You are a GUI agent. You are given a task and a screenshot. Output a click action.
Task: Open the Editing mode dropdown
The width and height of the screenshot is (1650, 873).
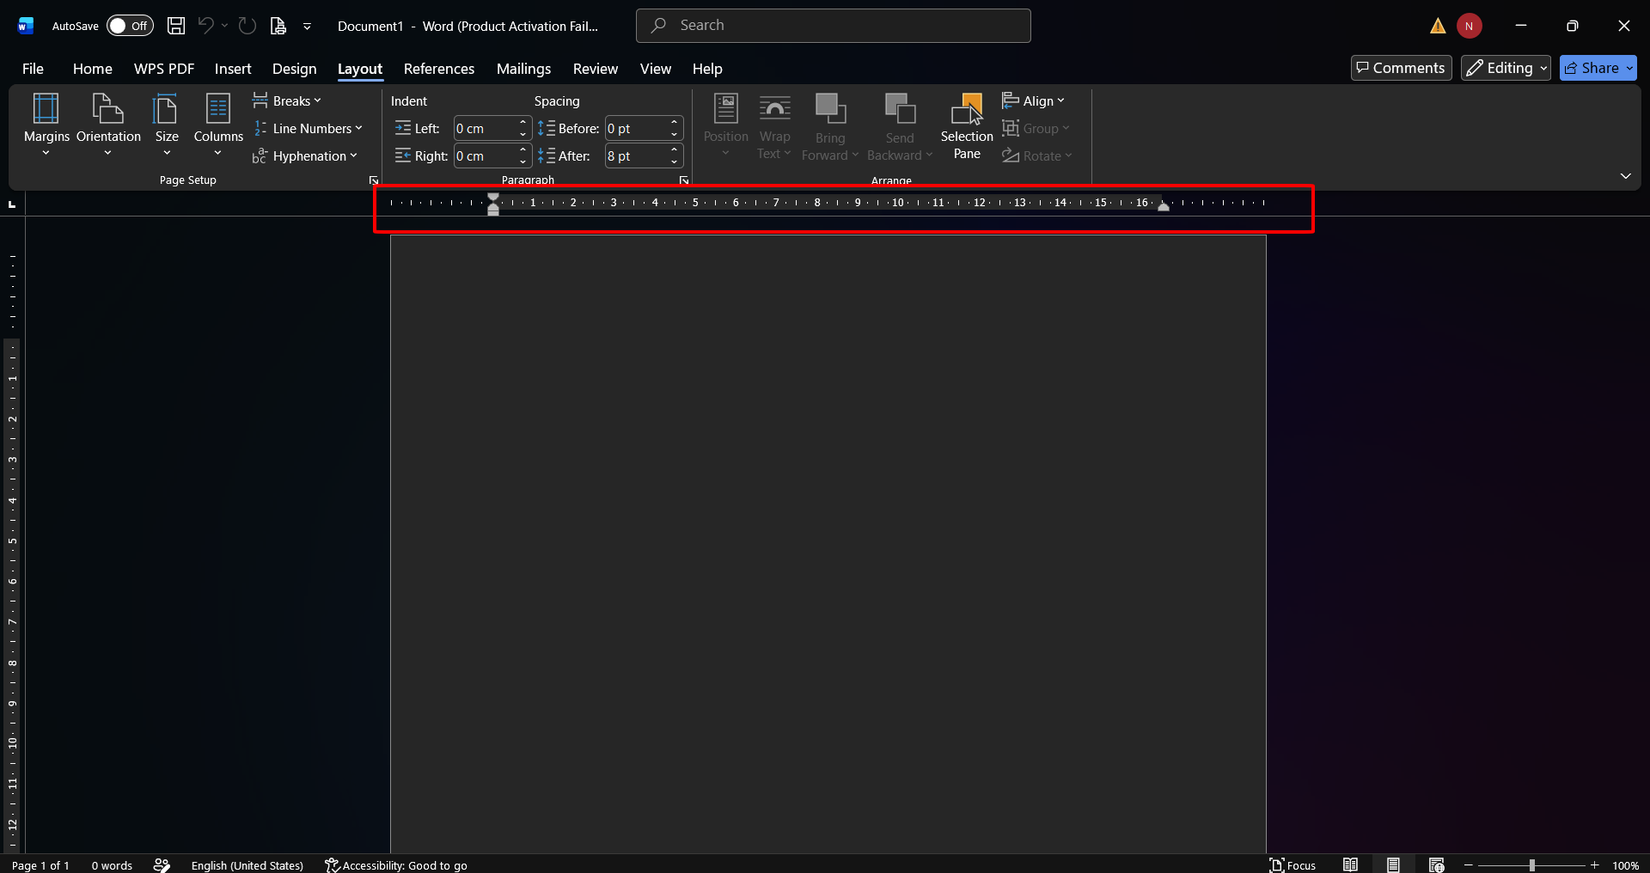click(x=1506, y=68)
